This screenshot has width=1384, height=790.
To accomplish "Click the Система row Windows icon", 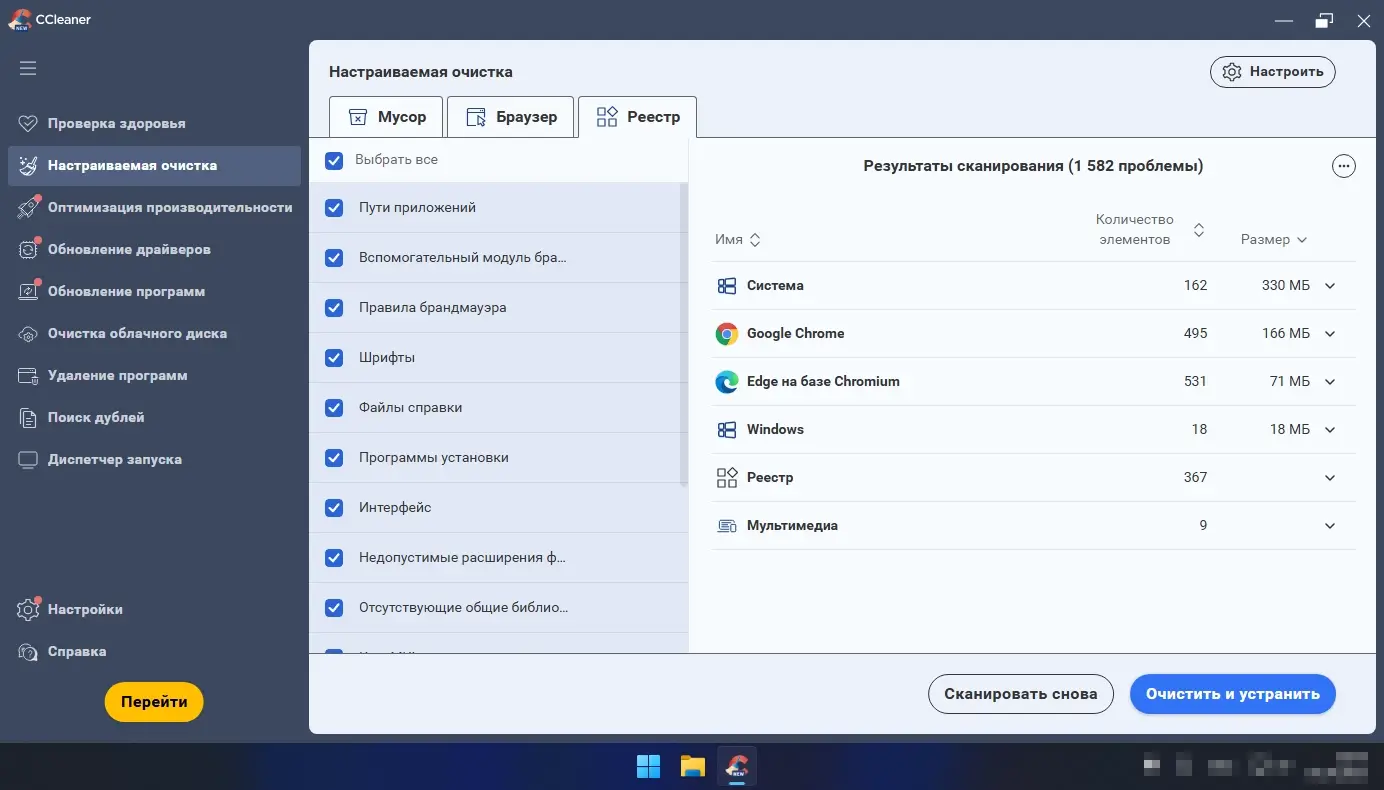I will tap(727, 286).
